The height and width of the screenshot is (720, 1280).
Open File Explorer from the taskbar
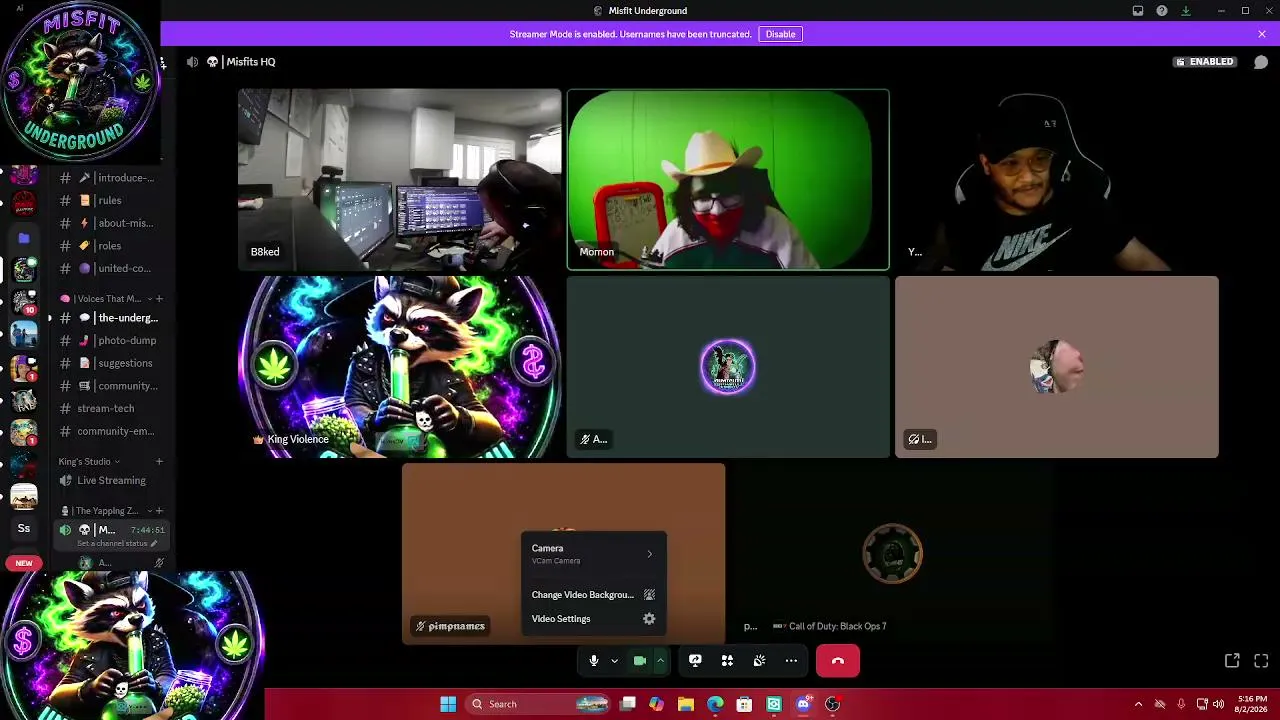coord(686,704)
